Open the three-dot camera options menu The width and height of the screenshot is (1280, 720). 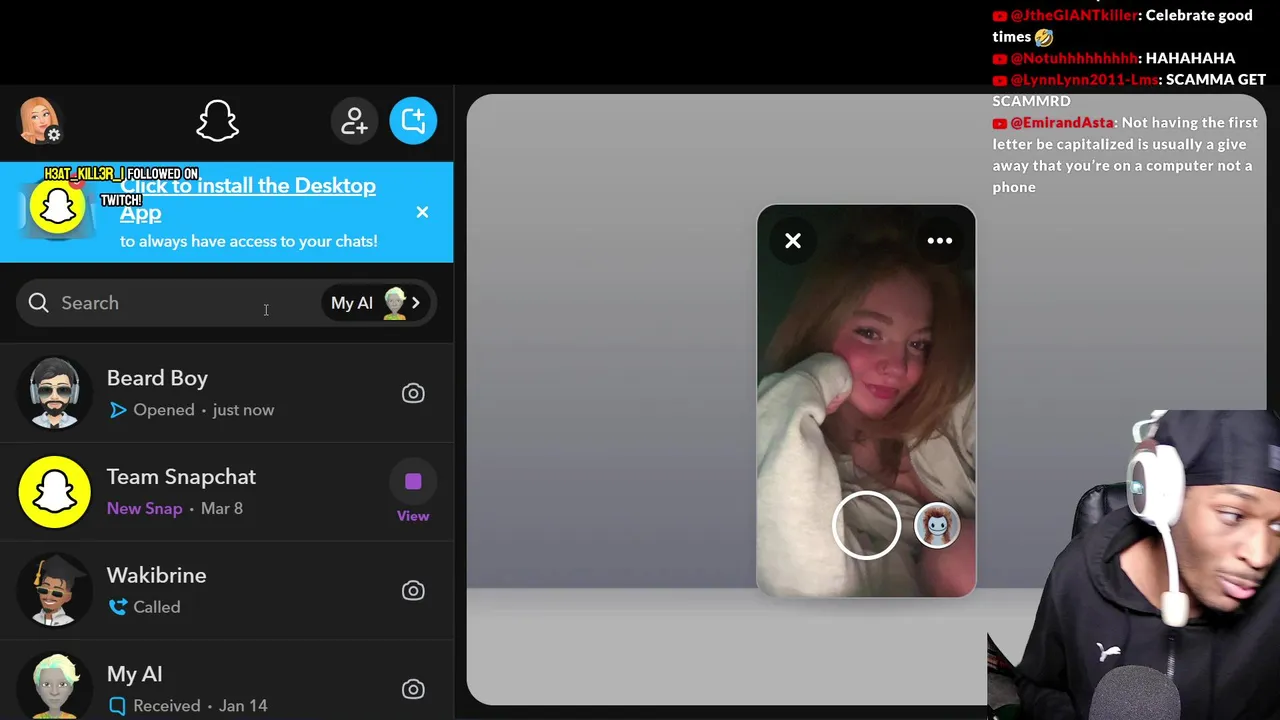click(940, 240)
